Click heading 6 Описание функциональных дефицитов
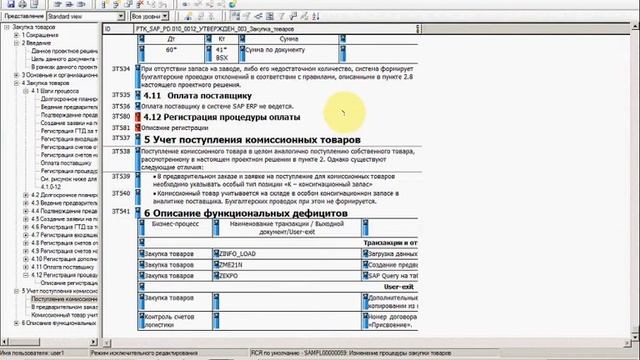 [246, 213]
